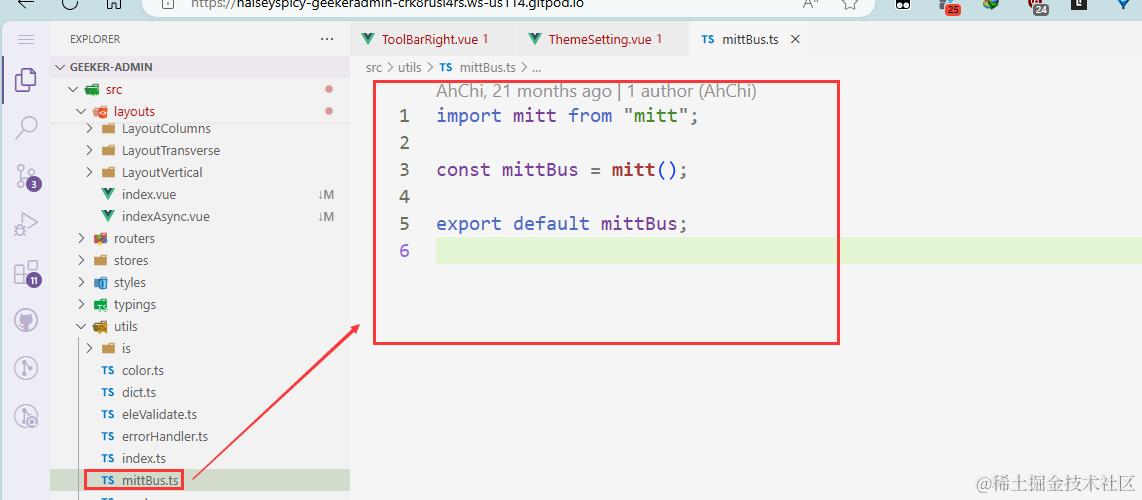Image resolution: width=1142 pixels, height=500 pixels.
Task: Click the favorites star in address bar
Action: 850,4
